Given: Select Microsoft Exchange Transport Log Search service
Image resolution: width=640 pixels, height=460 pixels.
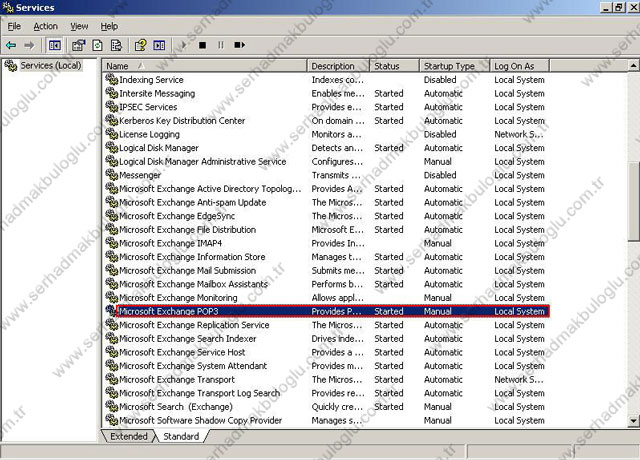Looking at the screenshot, I should pyautogui.click(x=200, y=393).
